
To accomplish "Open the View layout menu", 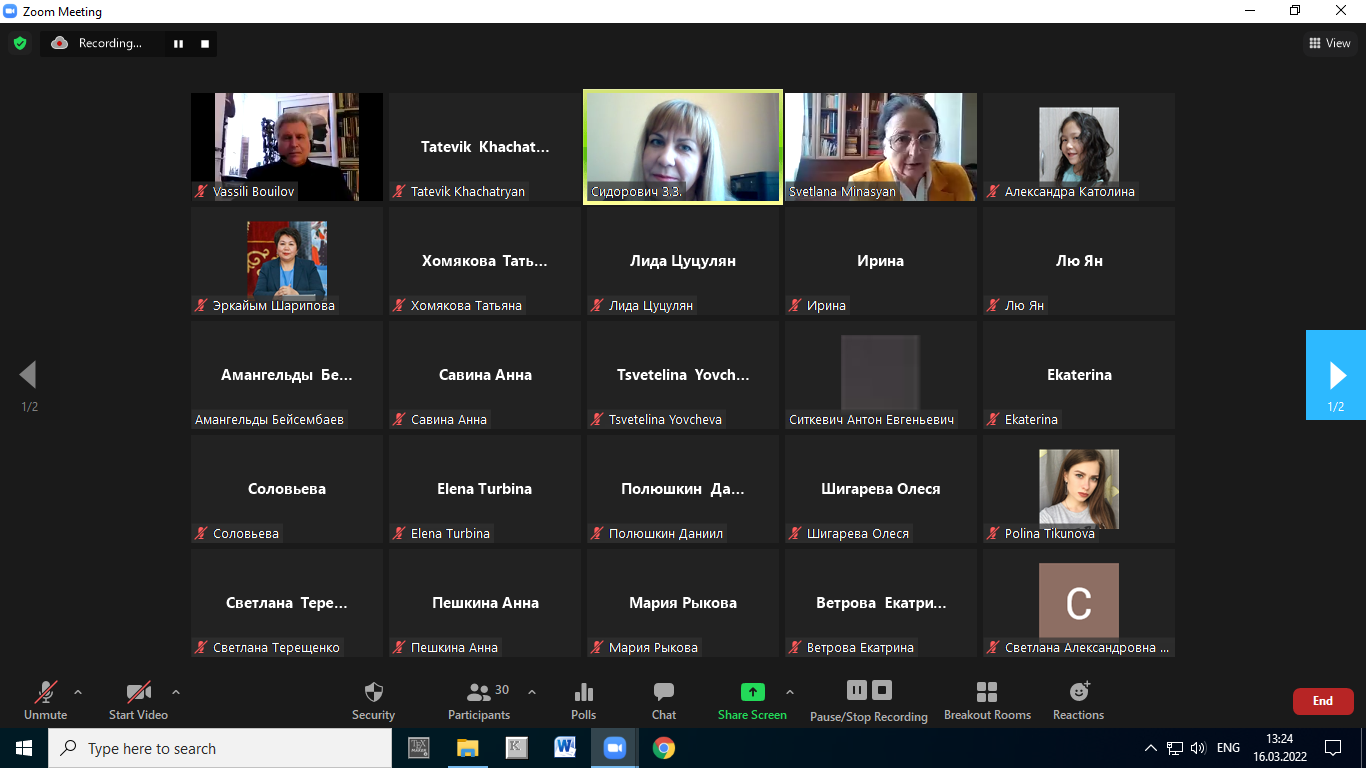I will coord(1330,43).
